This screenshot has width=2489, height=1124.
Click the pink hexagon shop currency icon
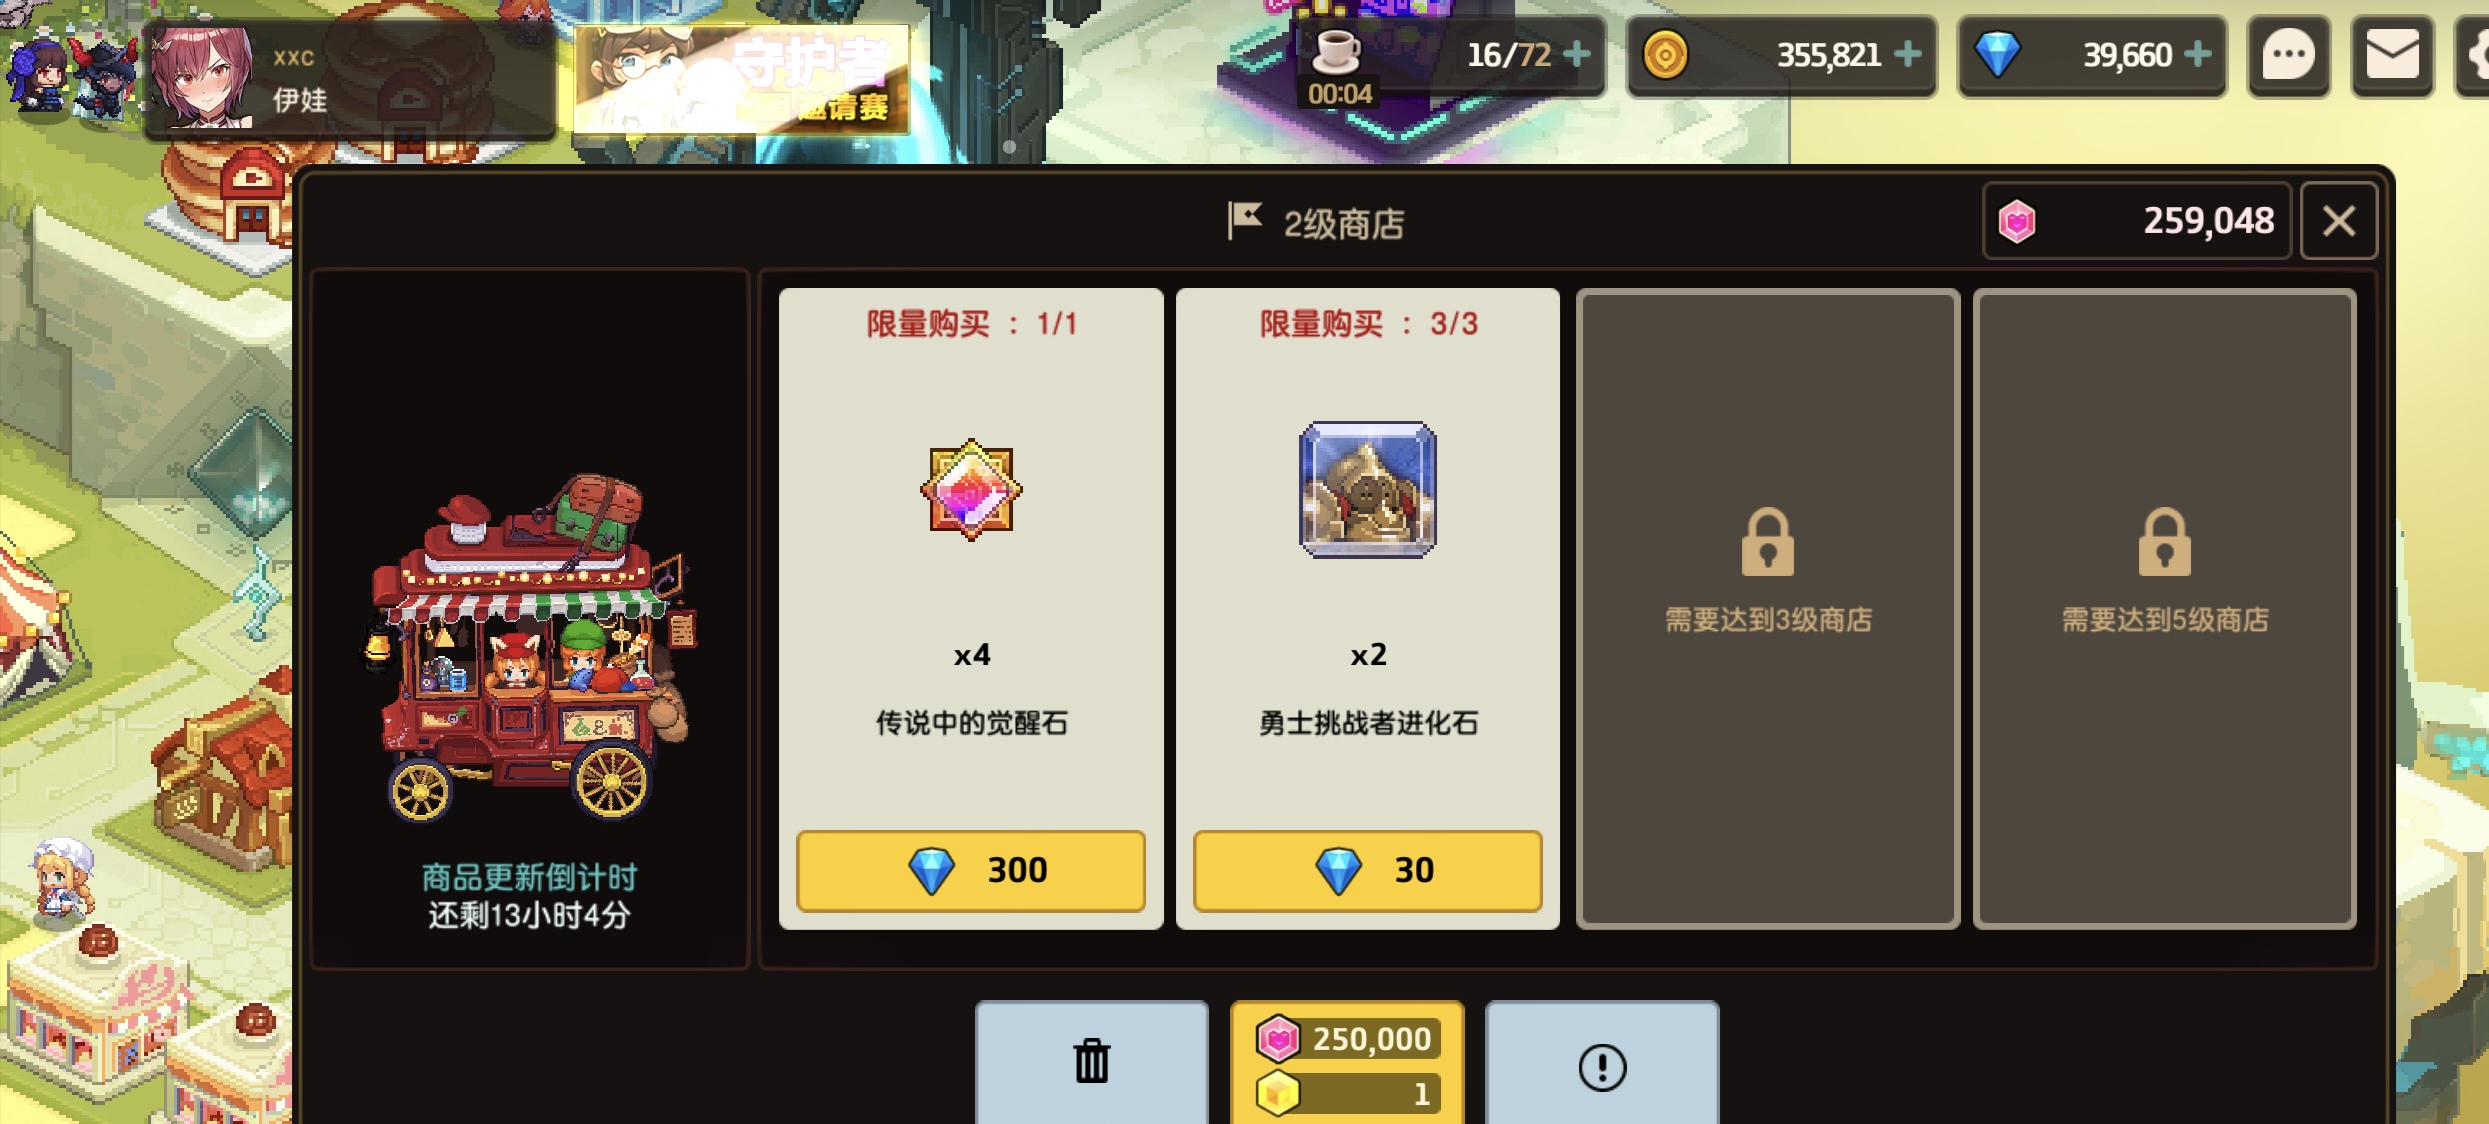pos(2017,221)
